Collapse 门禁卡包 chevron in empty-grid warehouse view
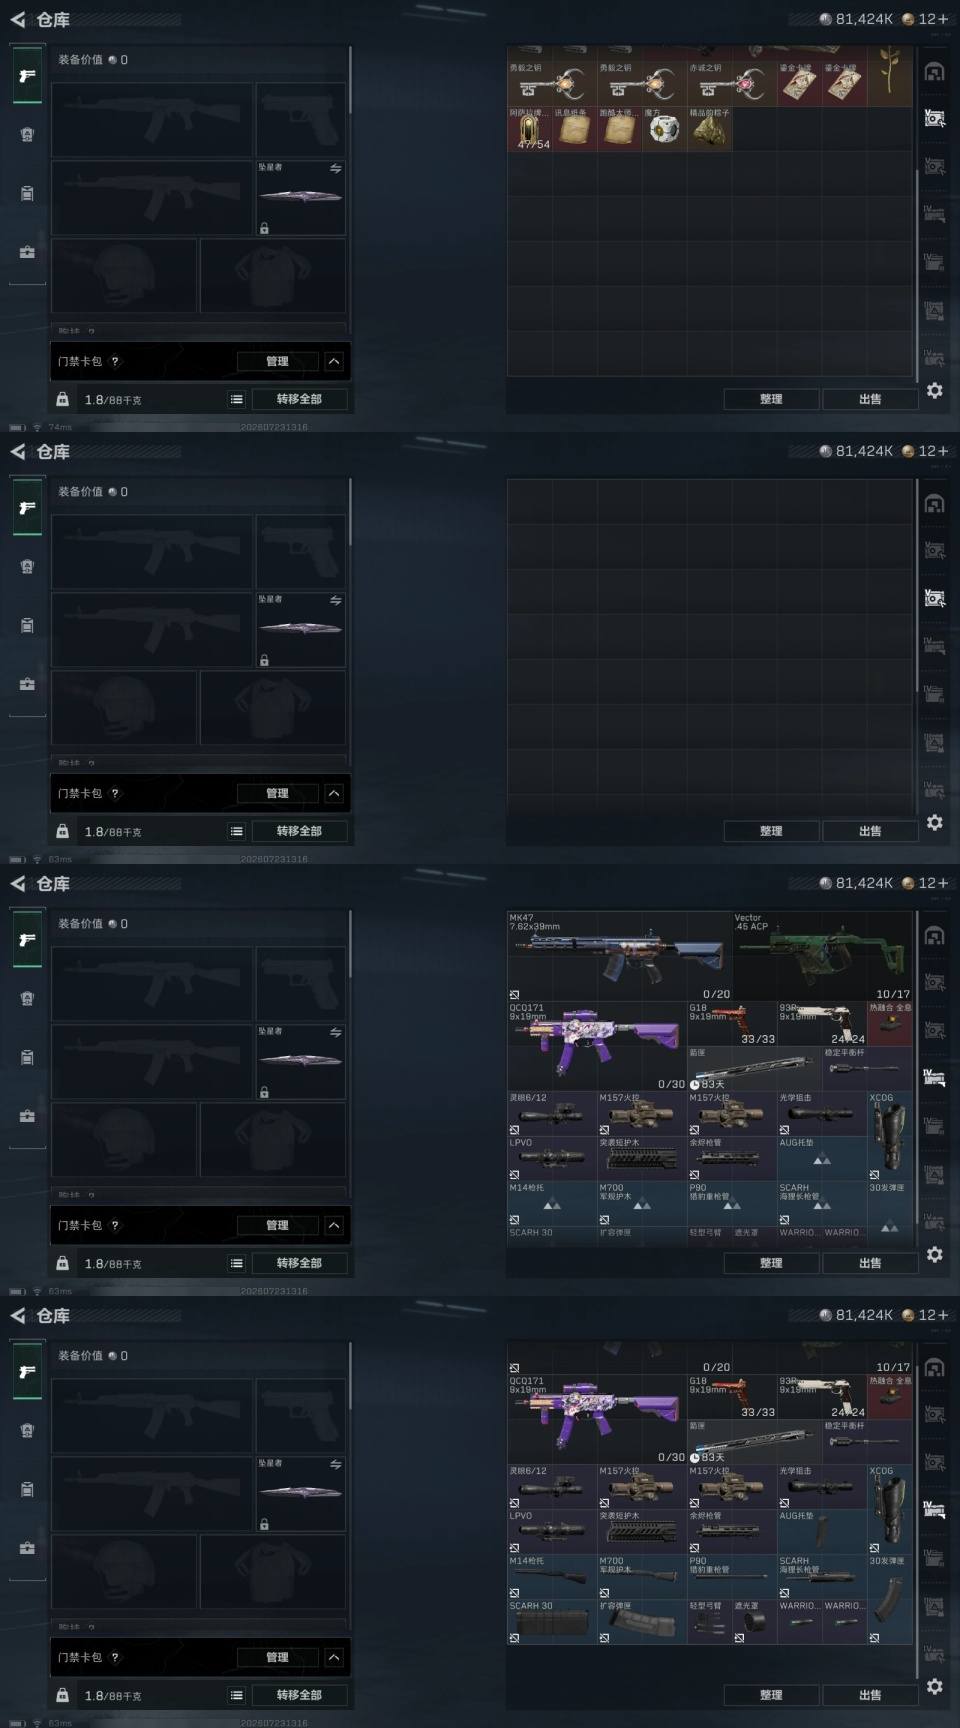This screenshot has width=960, height=1728. (334, 793)
